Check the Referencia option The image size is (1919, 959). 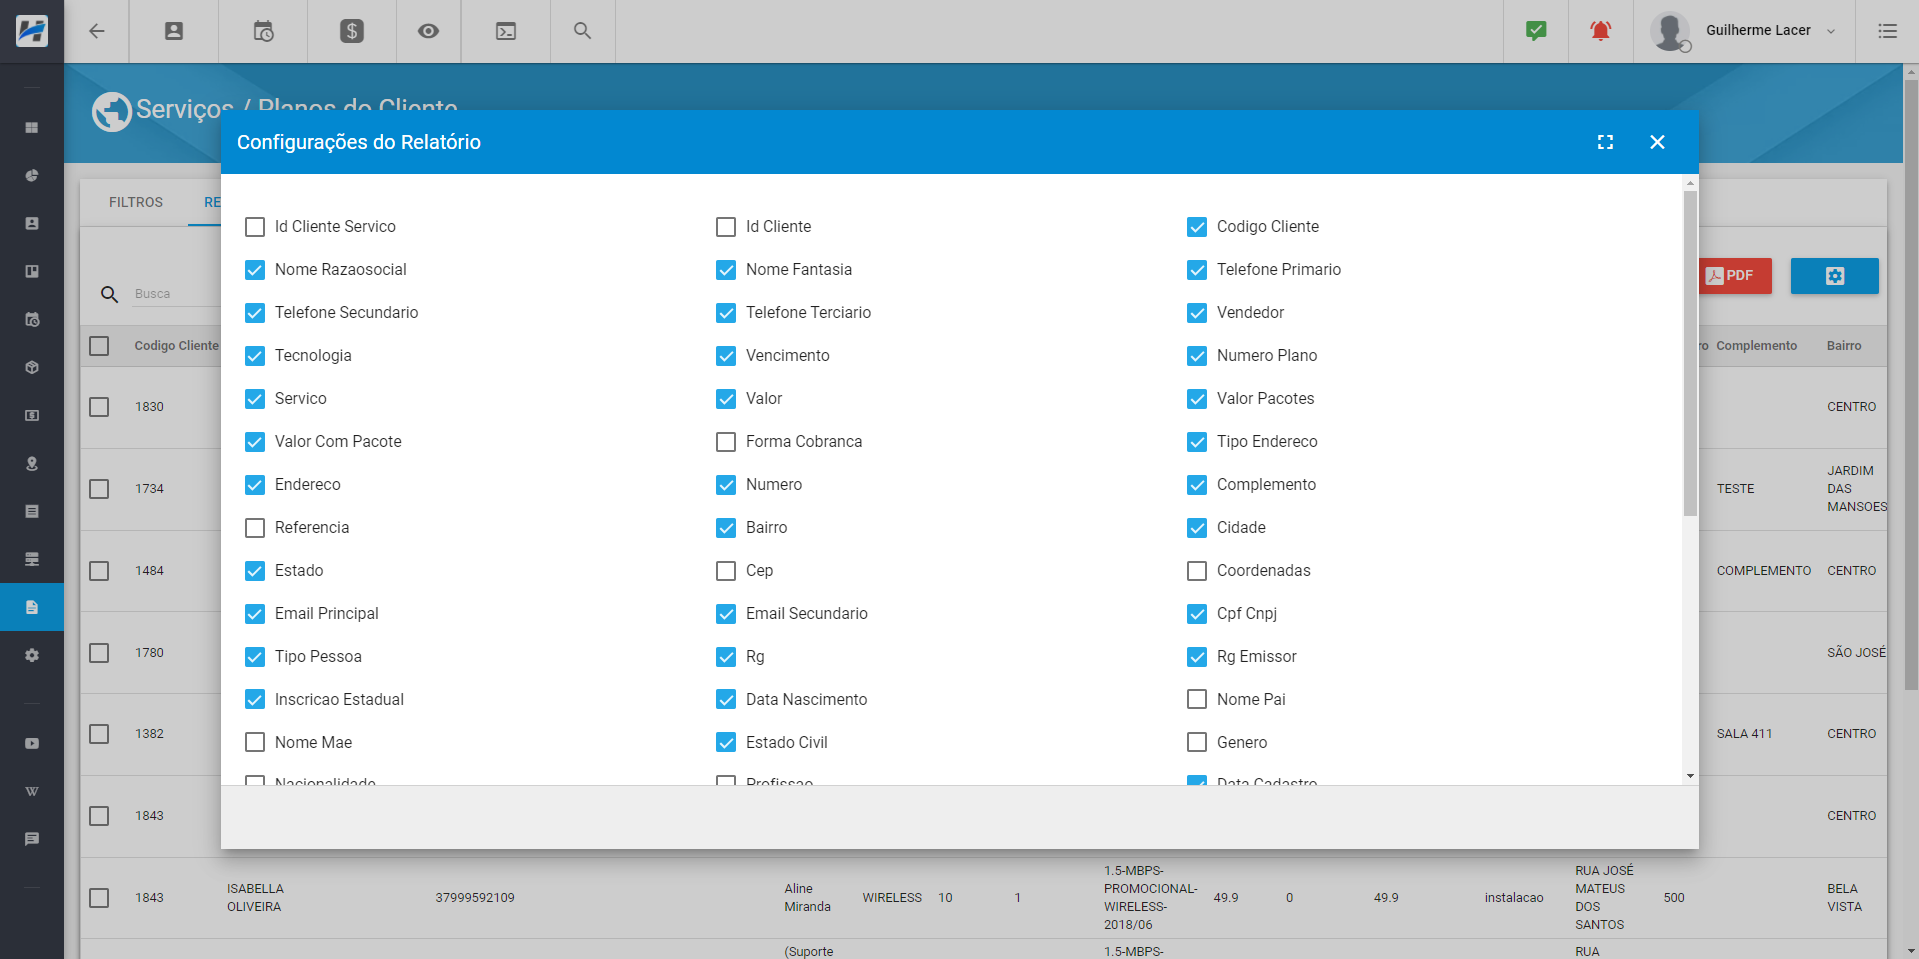coord(255,528)
